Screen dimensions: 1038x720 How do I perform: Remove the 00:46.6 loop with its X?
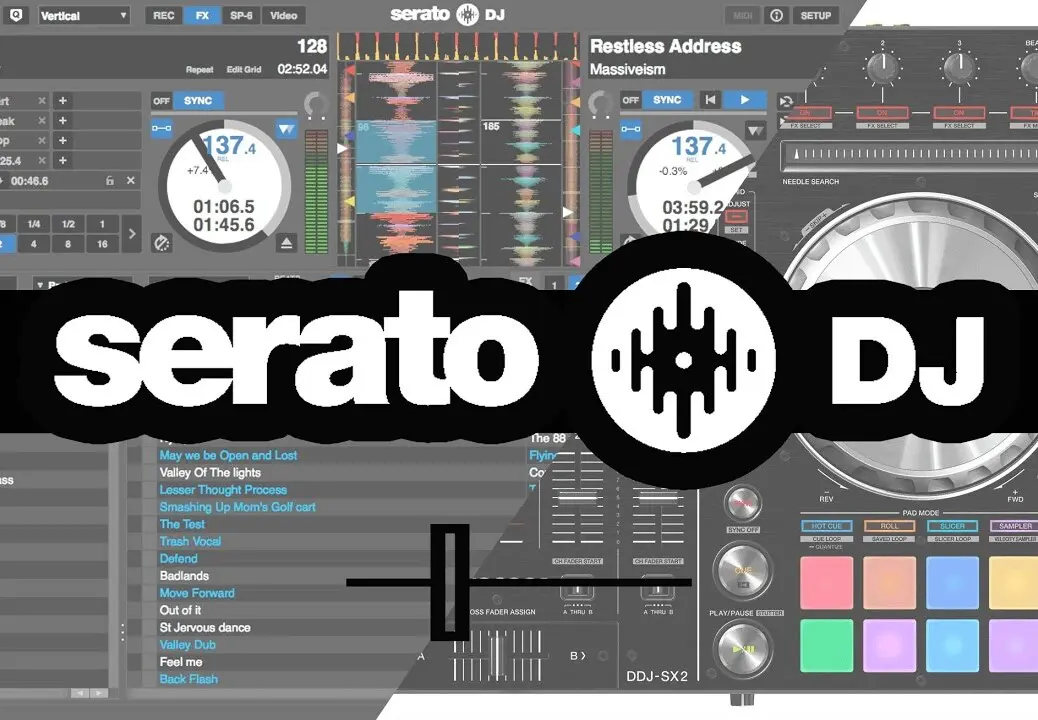130,181
